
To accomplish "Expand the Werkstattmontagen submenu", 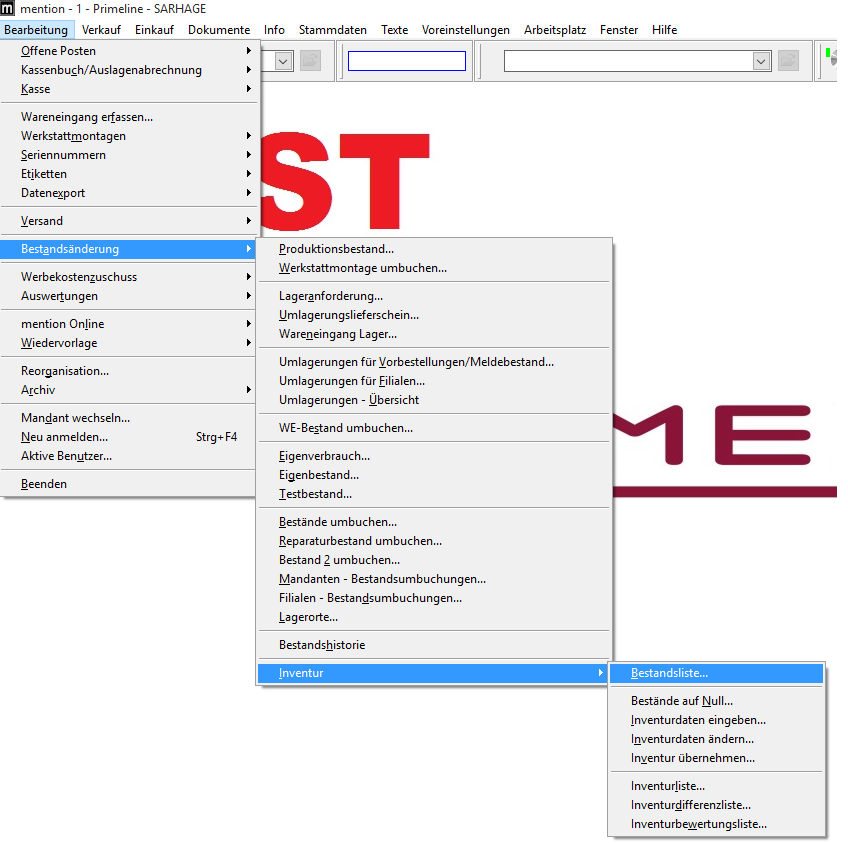I will [66, 135].
